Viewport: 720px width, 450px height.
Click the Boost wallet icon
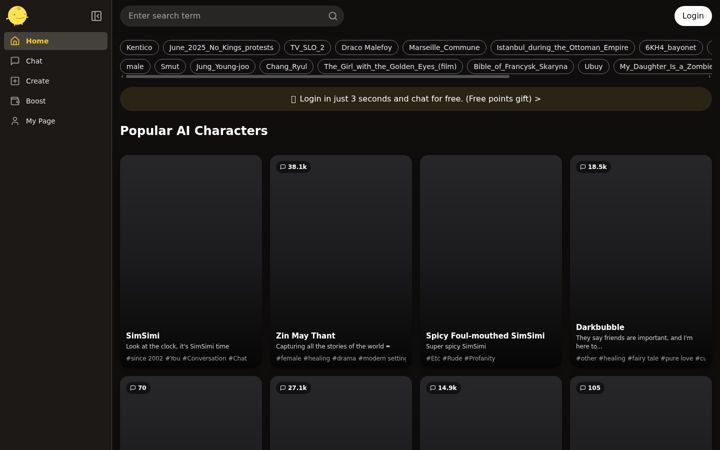[x=15, y=101]
